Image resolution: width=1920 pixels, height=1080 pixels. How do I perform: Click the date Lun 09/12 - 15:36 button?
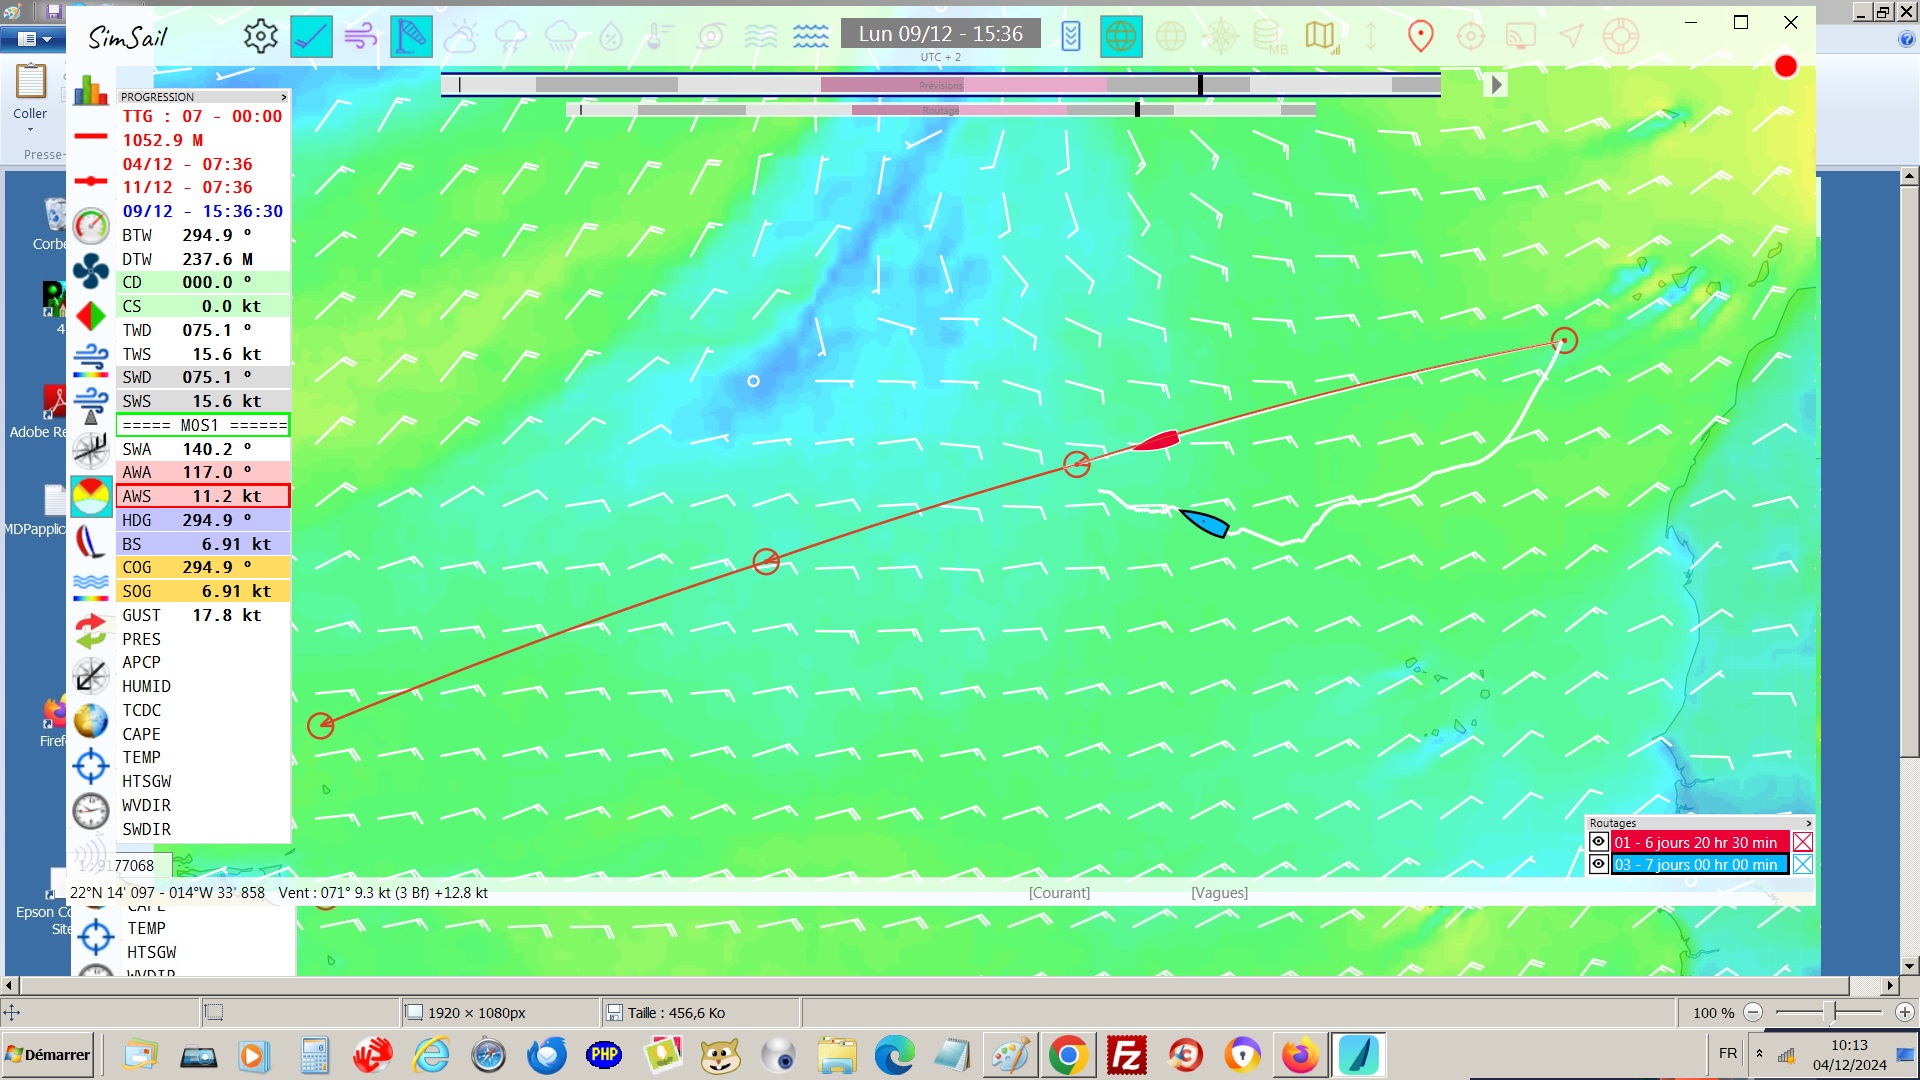940,34
